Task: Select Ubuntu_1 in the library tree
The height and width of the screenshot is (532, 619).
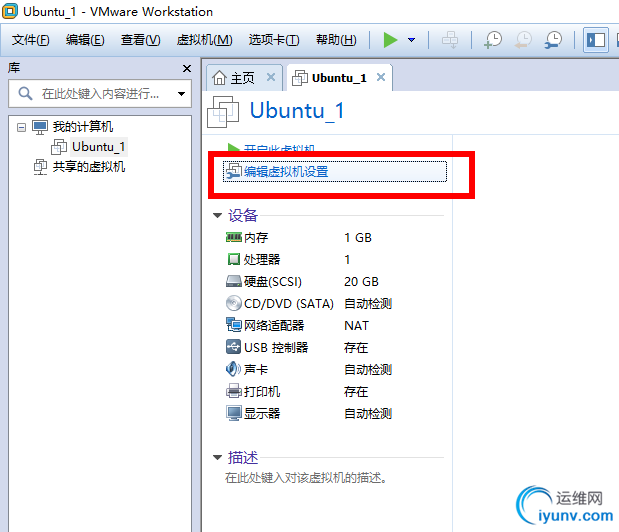Action: [x=98, y=147]
